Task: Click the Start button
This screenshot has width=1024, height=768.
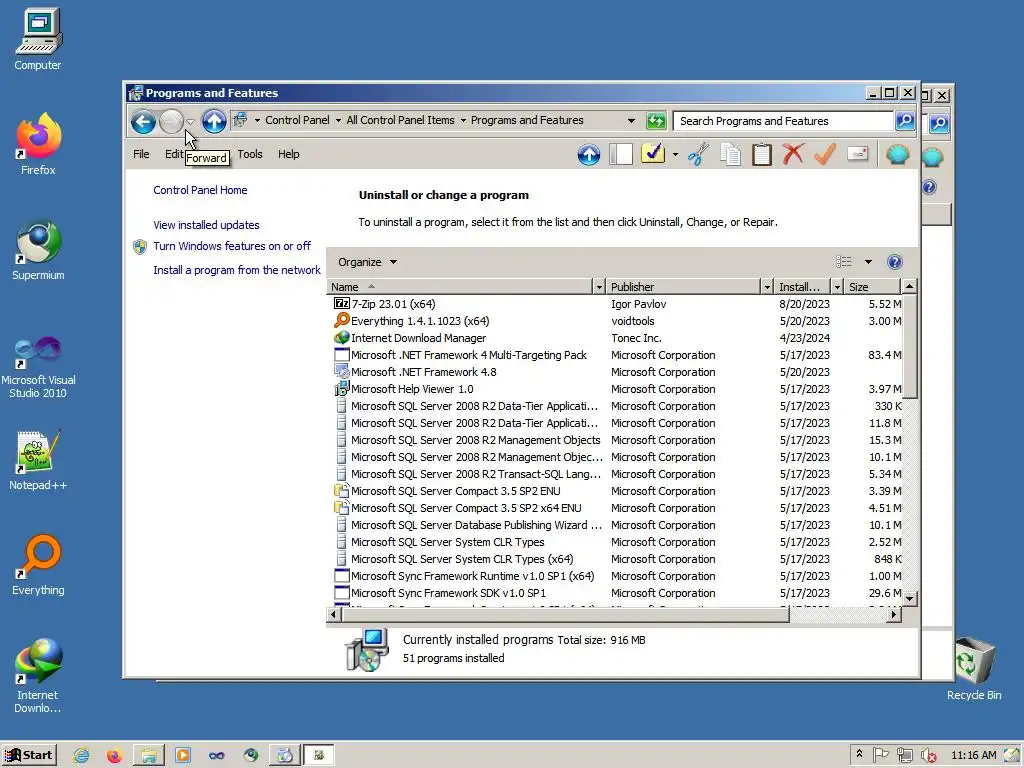Action: pyautogui.click(x=29, y=755)
